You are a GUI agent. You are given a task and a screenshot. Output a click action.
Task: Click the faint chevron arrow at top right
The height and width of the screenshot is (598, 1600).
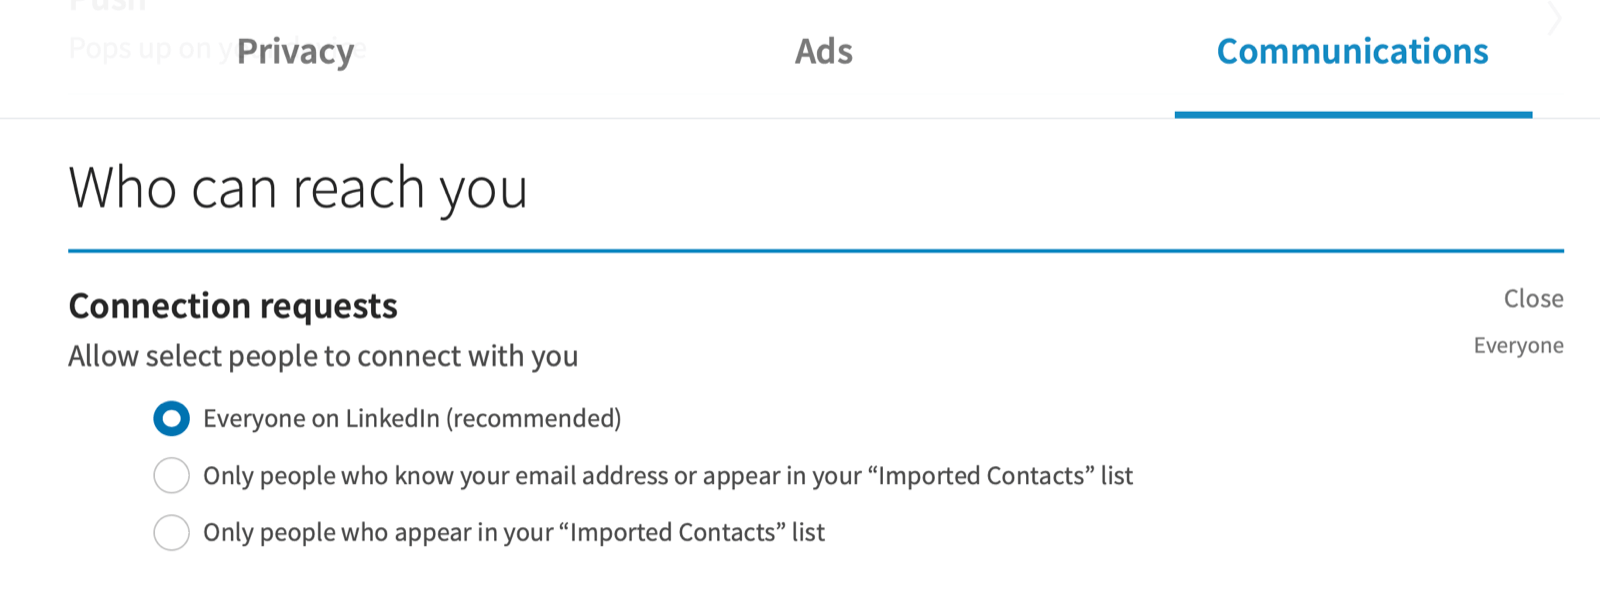[1555, 18]
